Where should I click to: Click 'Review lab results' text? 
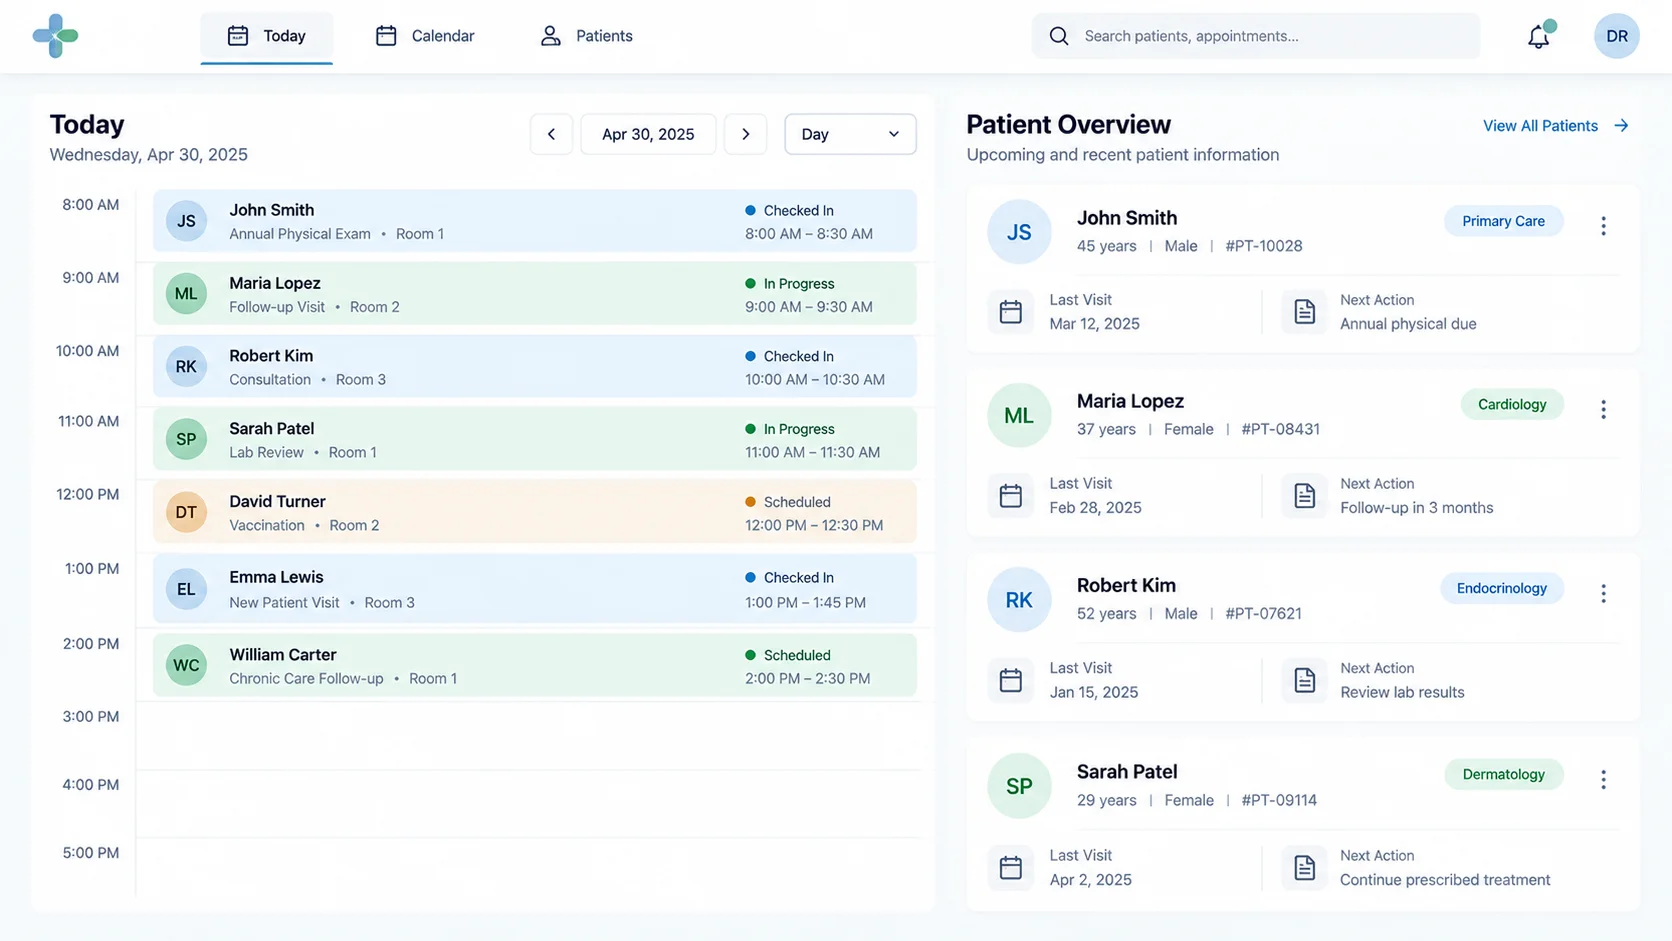coord(1402,692)
